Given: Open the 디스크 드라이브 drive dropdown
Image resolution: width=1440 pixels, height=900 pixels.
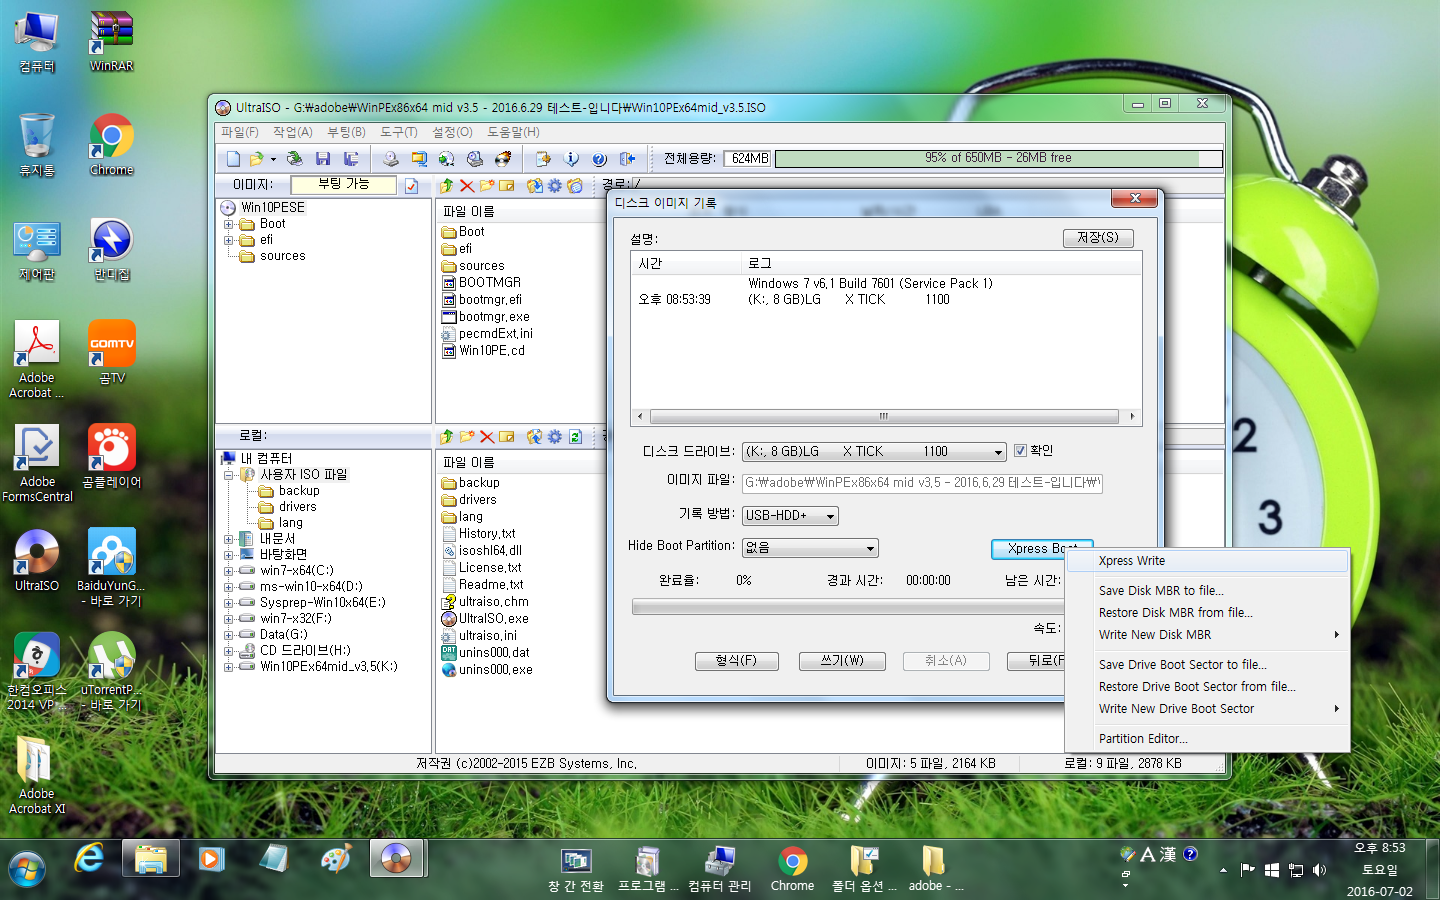Looking at the screenshot, I should [998, 452].
